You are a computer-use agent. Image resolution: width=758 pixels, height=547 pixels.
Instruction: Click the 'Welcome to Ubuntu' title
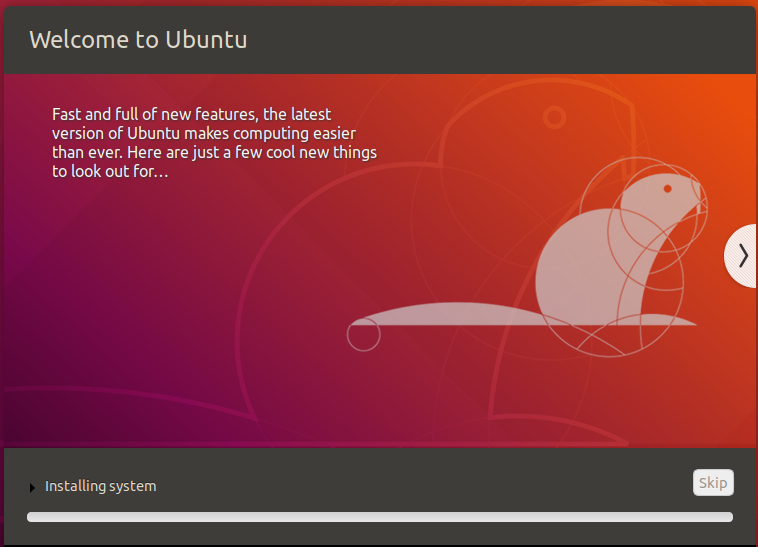138,40
